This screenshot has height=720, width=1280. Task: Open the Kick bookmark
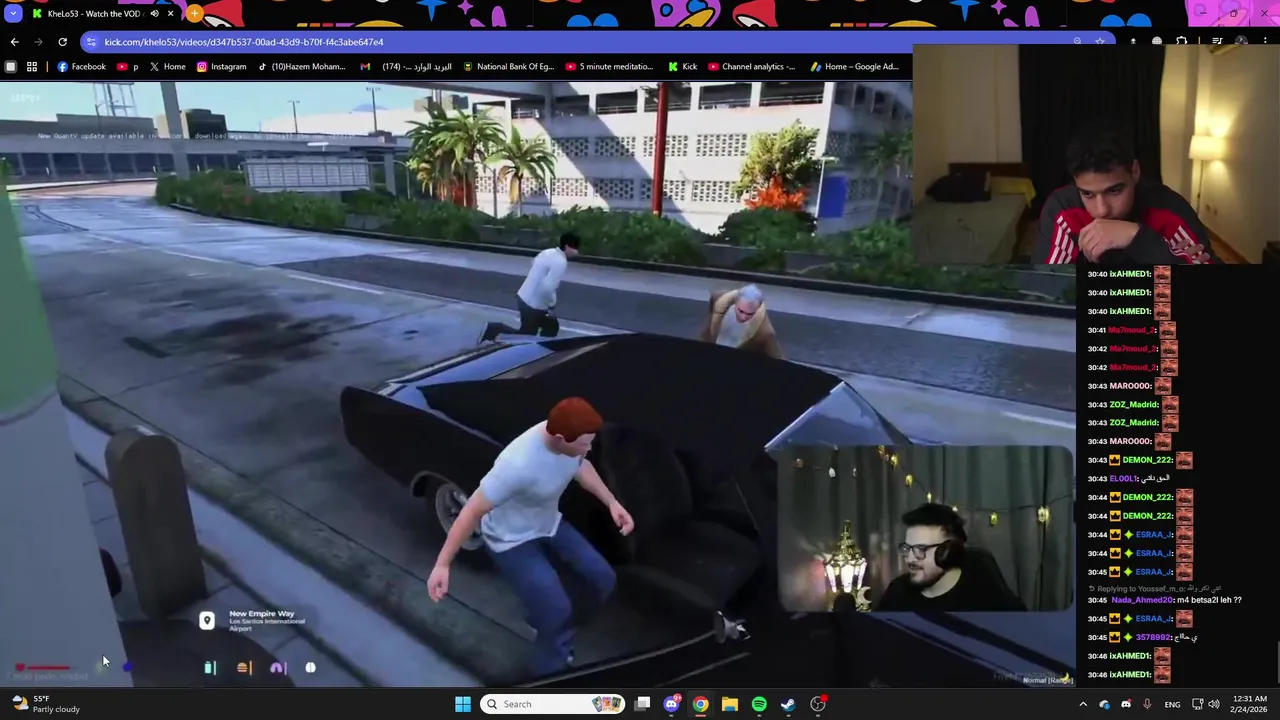[x=682, y=67]
